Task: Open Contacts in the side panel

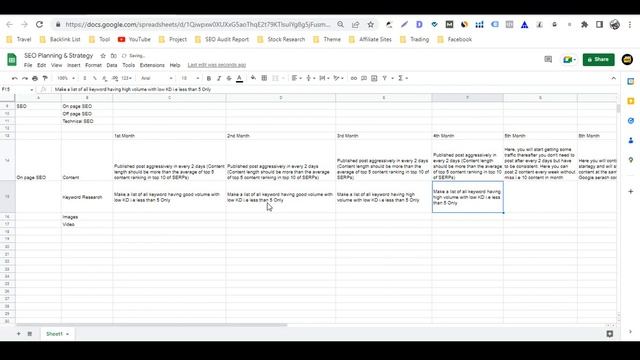Action: [631, 140]
